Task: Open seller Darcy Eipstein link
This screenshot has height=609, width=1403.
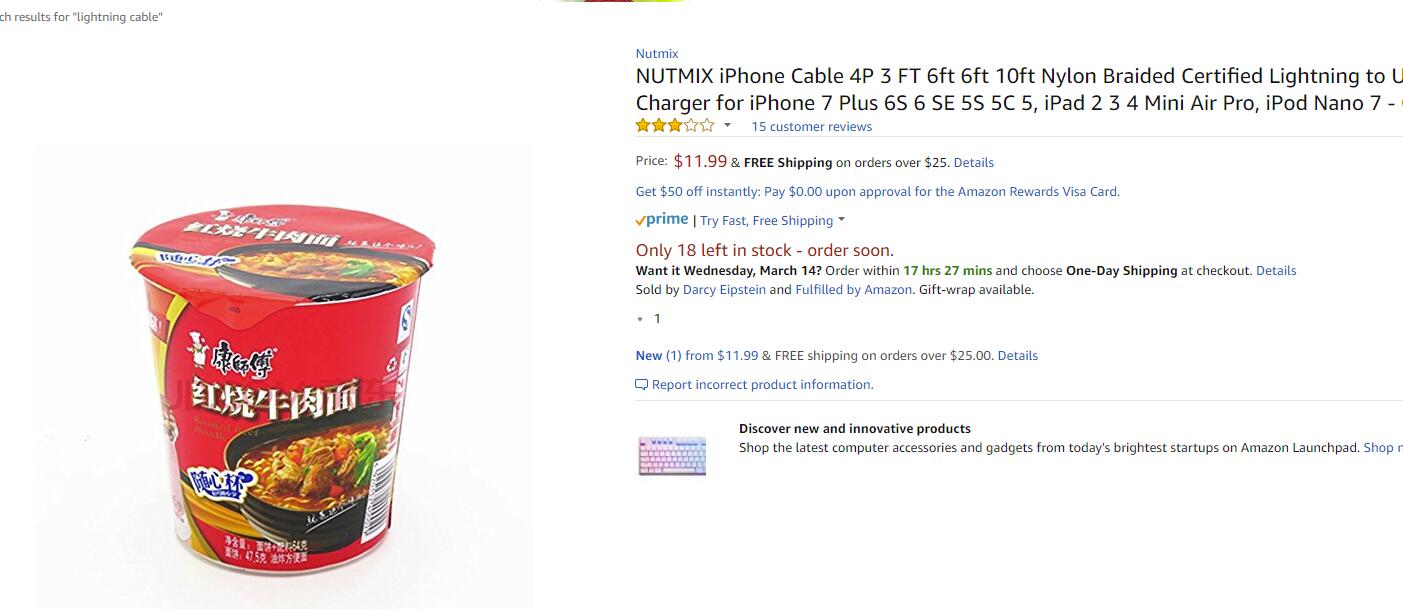Action: (x=724, y=290)
